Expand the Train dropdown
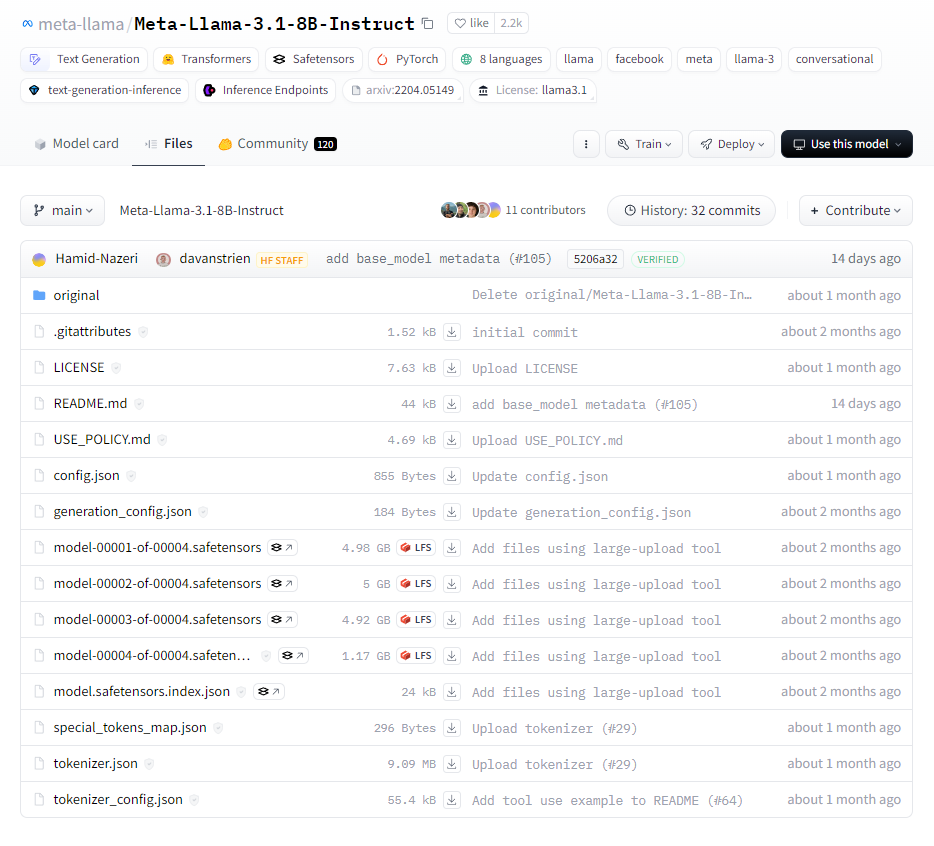This screenshot has height=846, width=934. (x=644, y=144)
